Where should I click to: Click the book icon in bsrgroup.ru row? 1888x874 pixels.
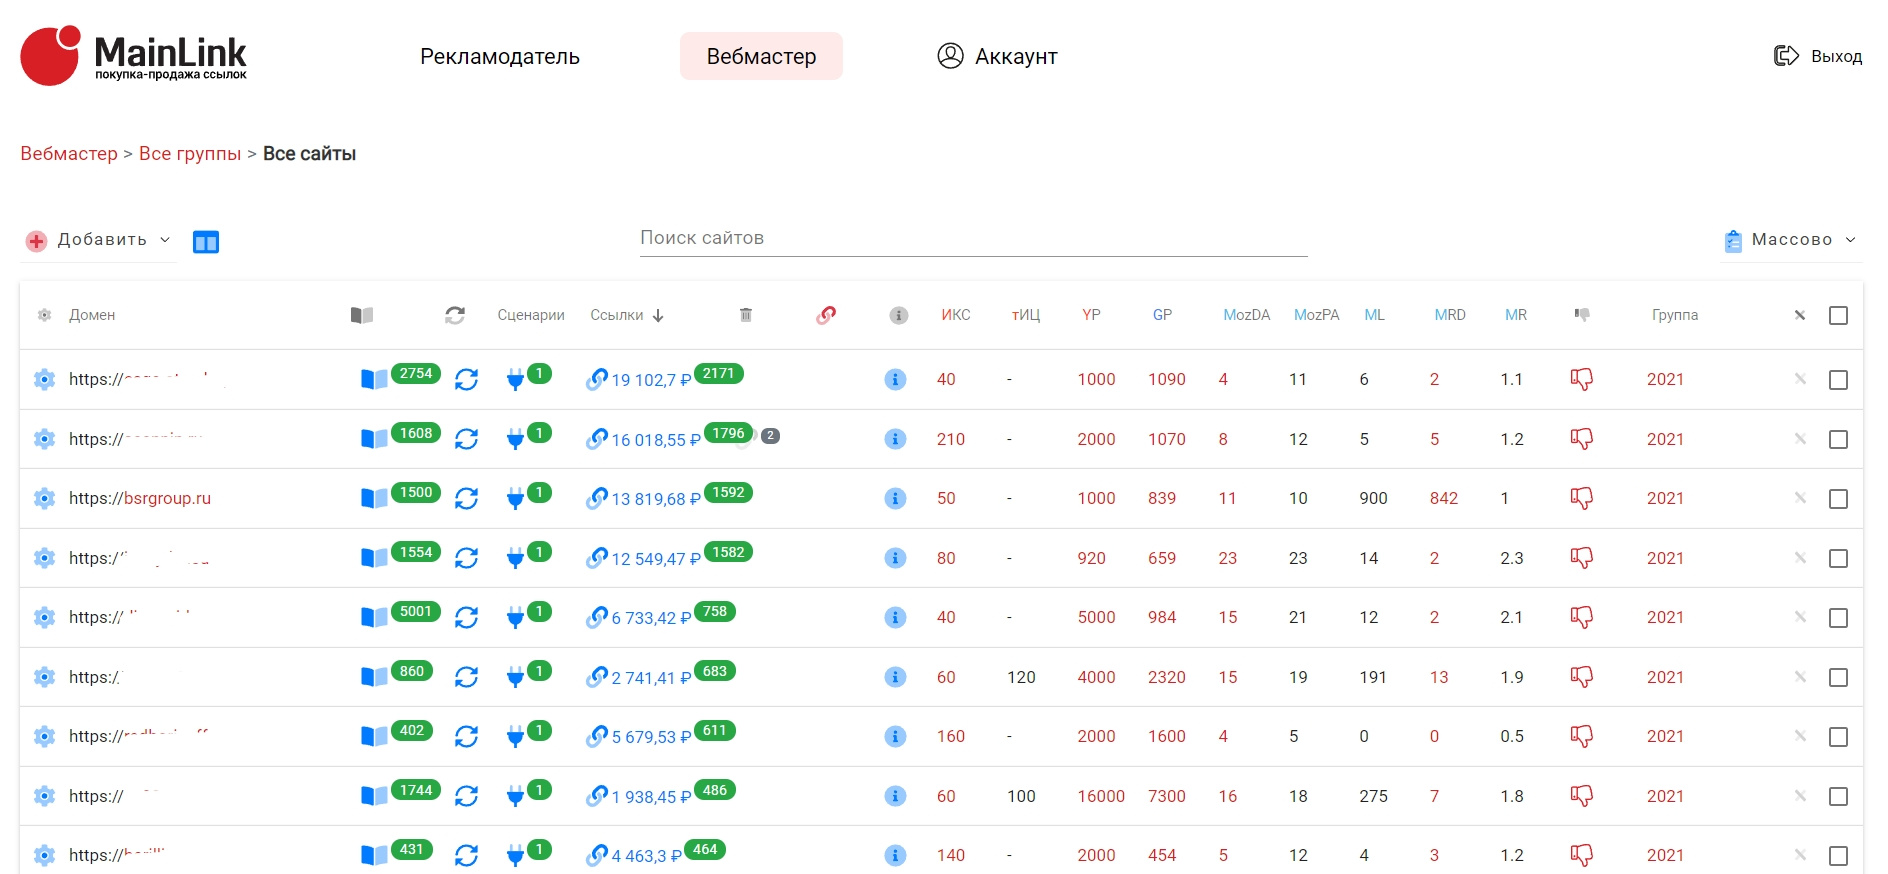coord(374,498)
